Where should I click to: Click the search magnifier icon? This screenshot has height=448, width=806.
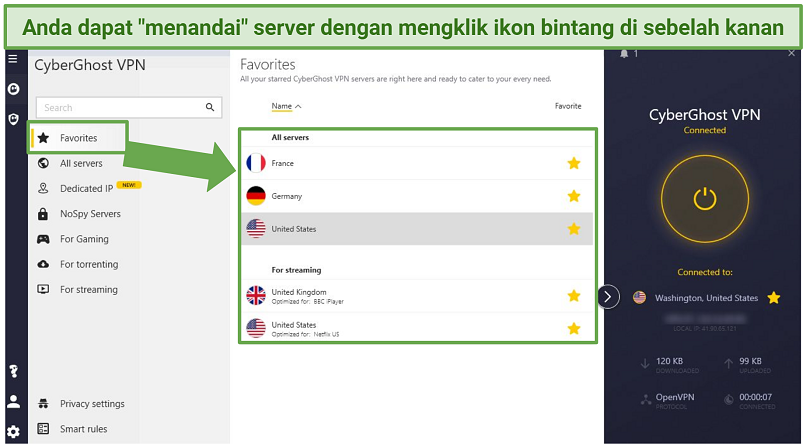pyautogui.click(x=210, y=107)
